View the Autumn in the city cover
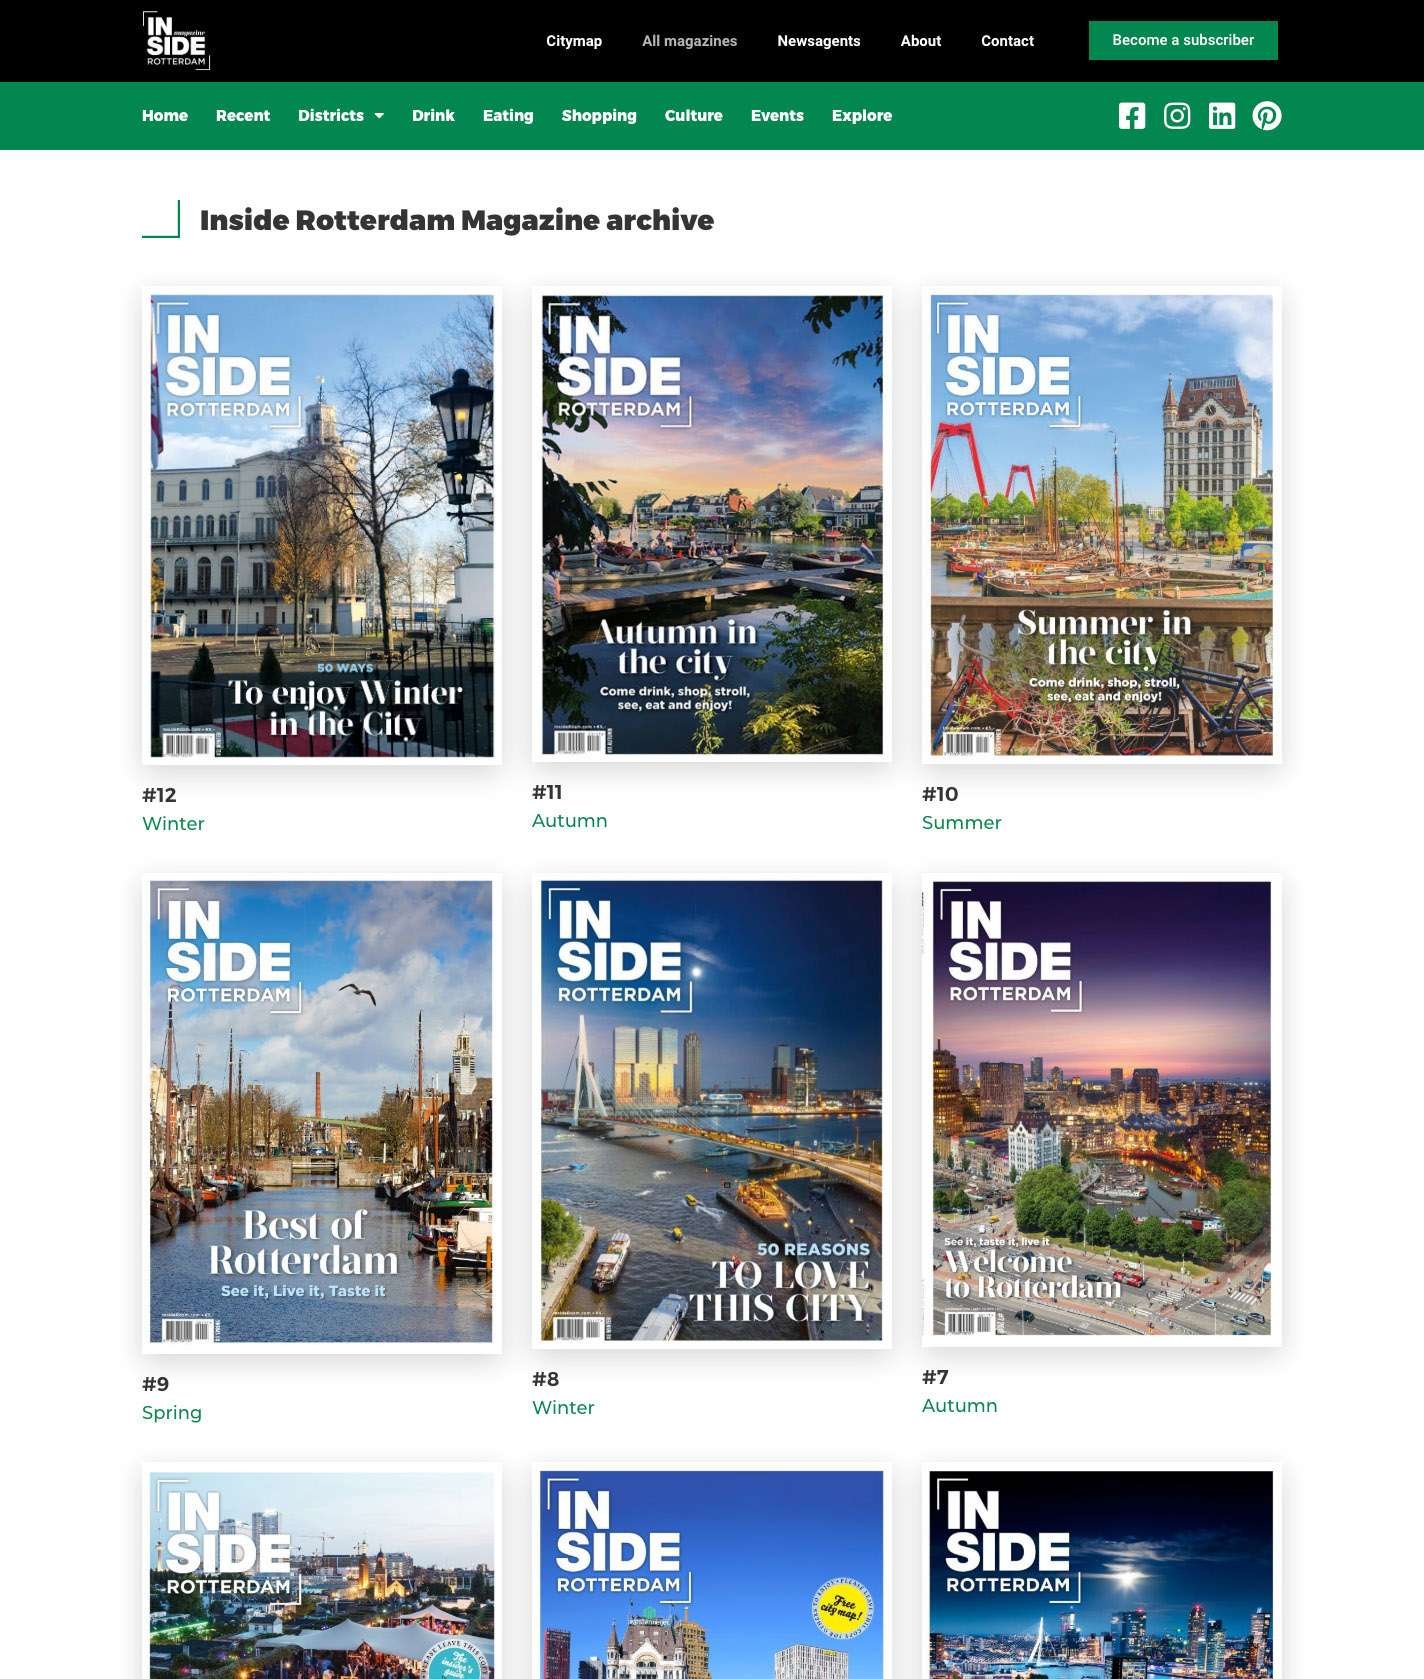Screen dimensions: 1424x1679 (711, 524)
